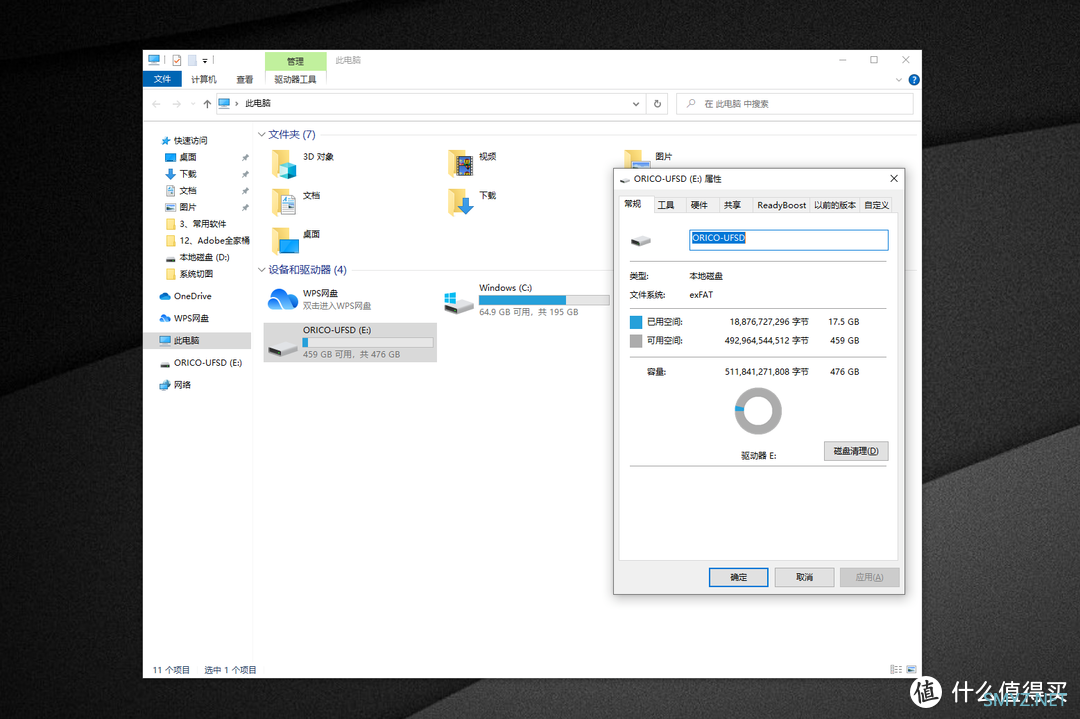
Task: Switch to the 自定义 tab
Action: pyautogui.click(x=876, y=205)
